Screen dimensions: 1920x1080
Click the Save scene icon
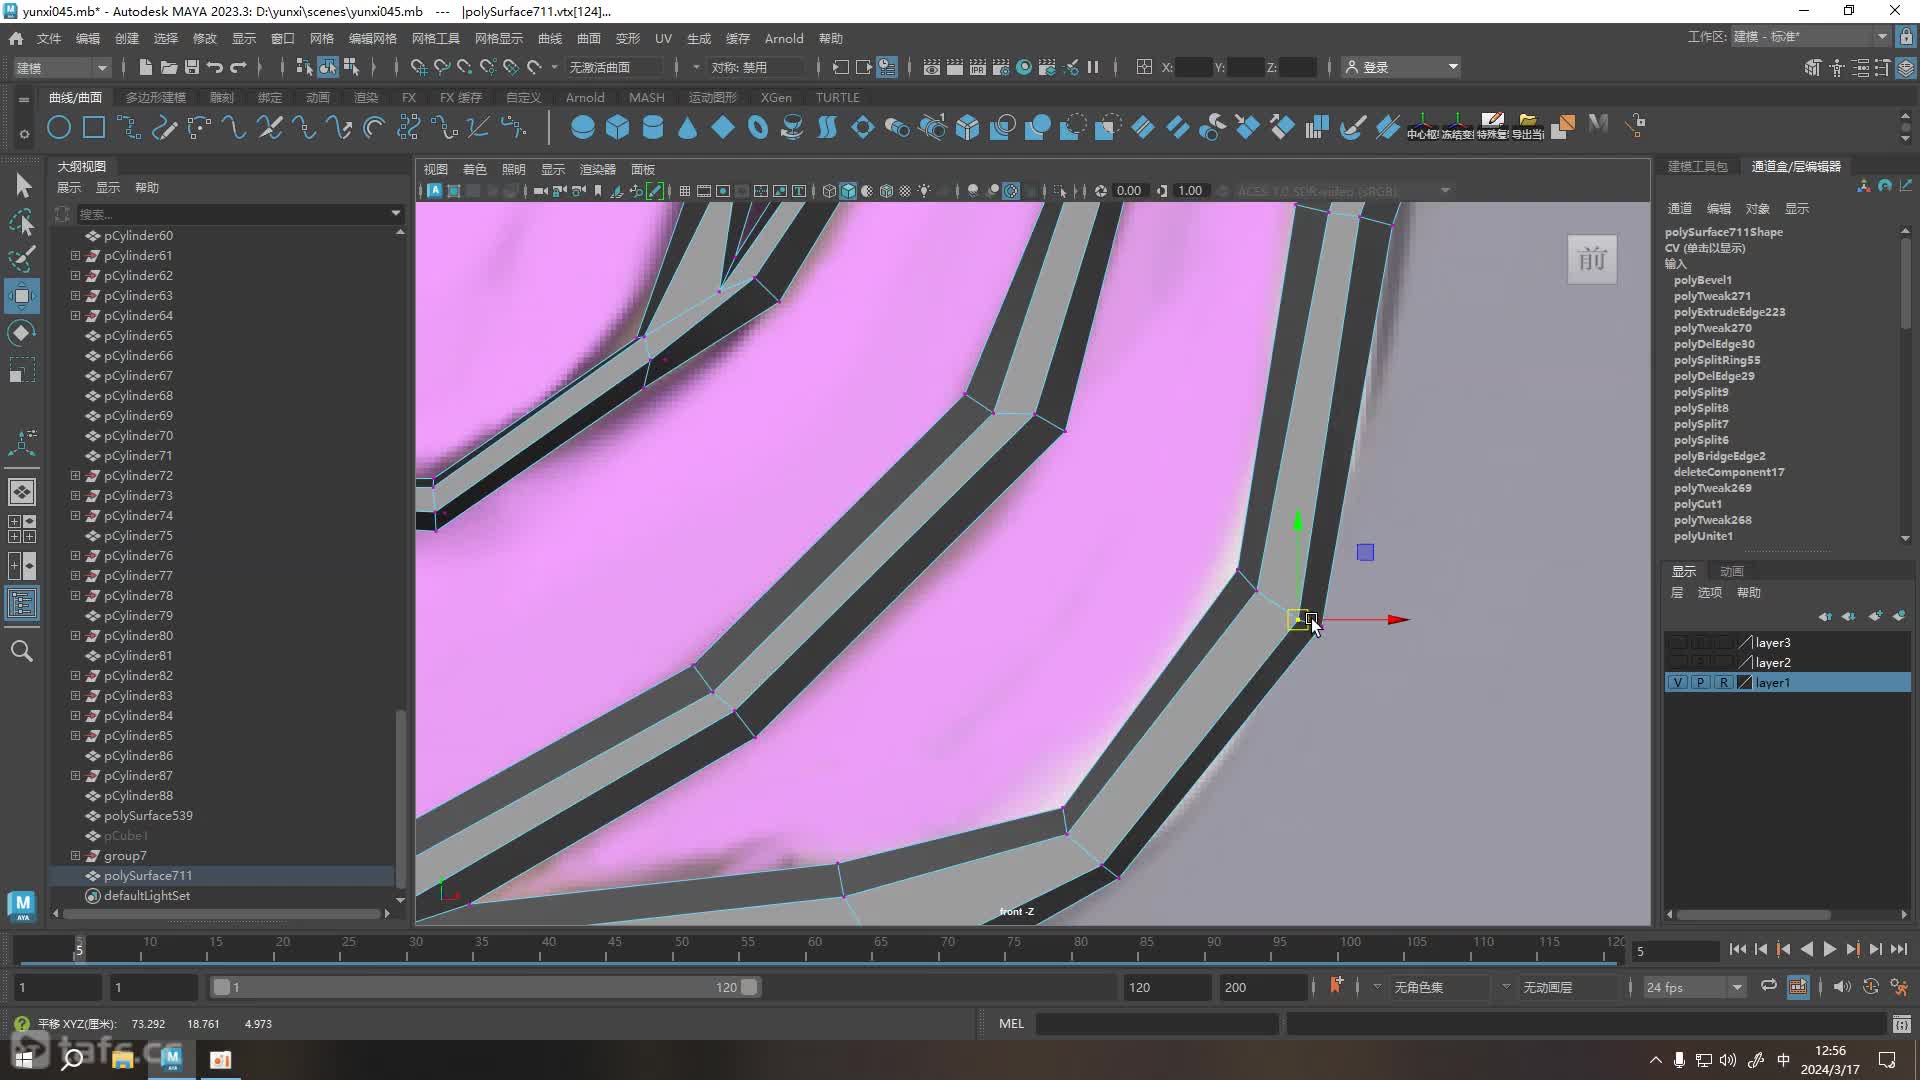click(191, 67)
